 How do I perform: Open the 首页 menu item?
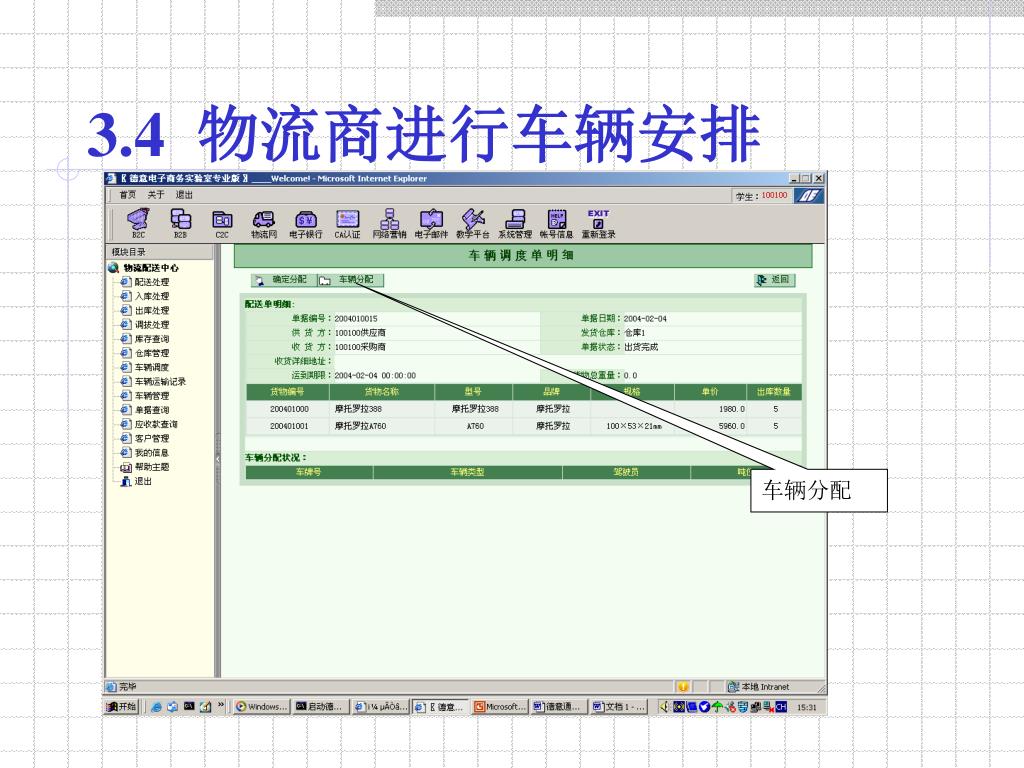coord(127,195)
